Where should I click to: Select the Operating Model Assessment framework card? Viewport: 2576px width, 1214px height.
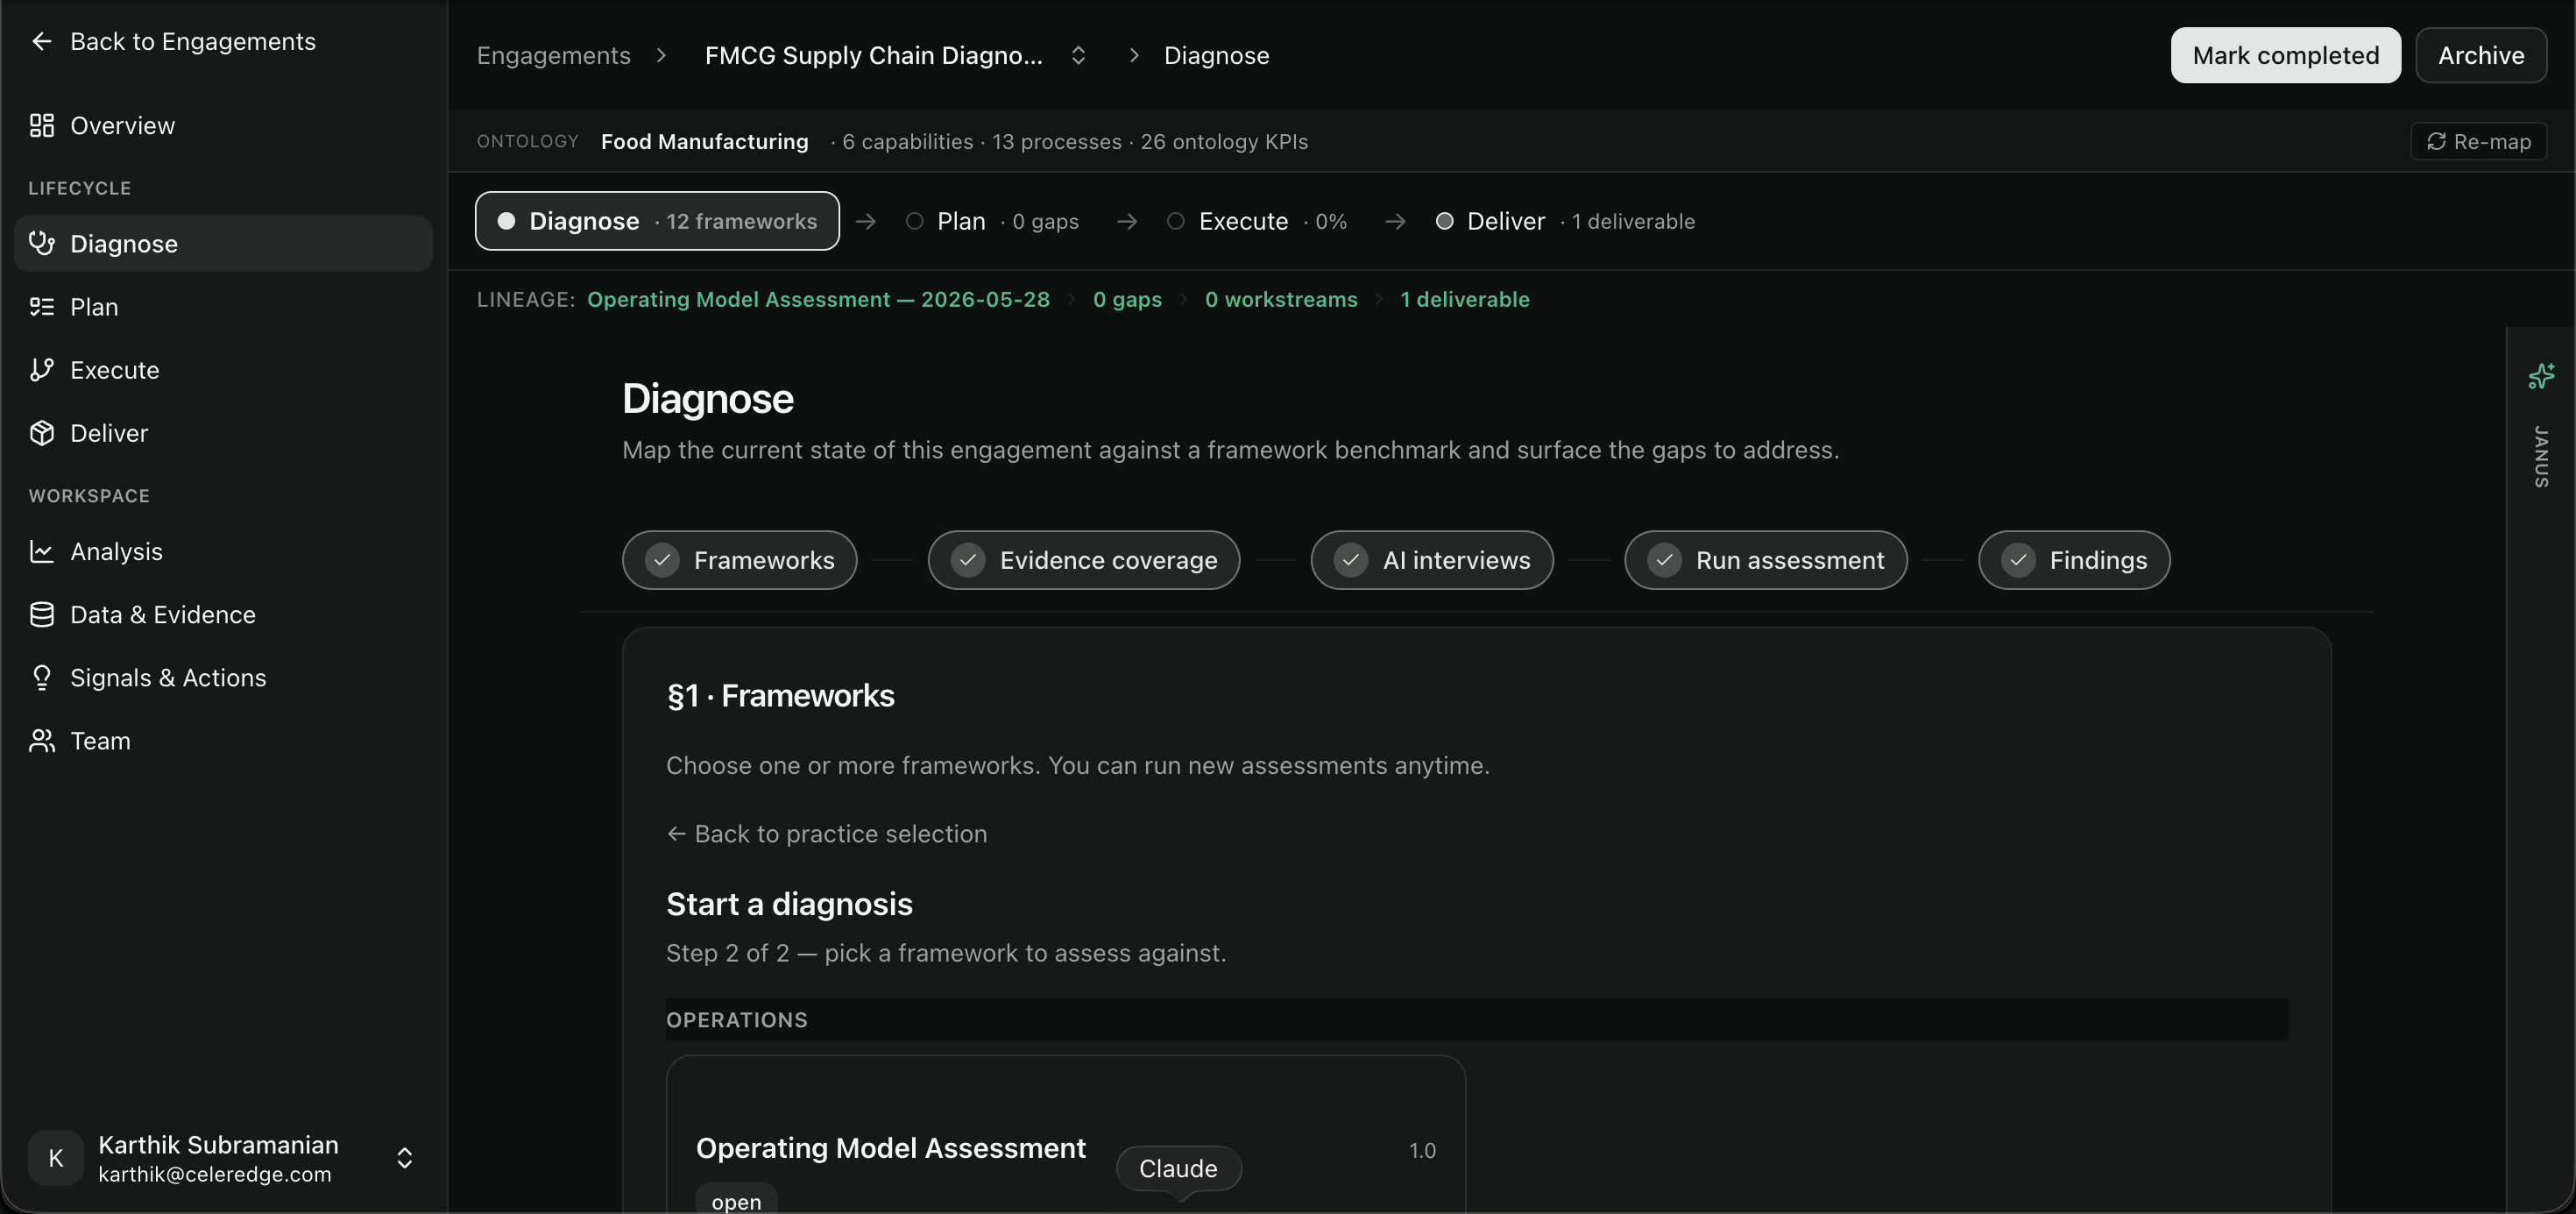1066,1134
